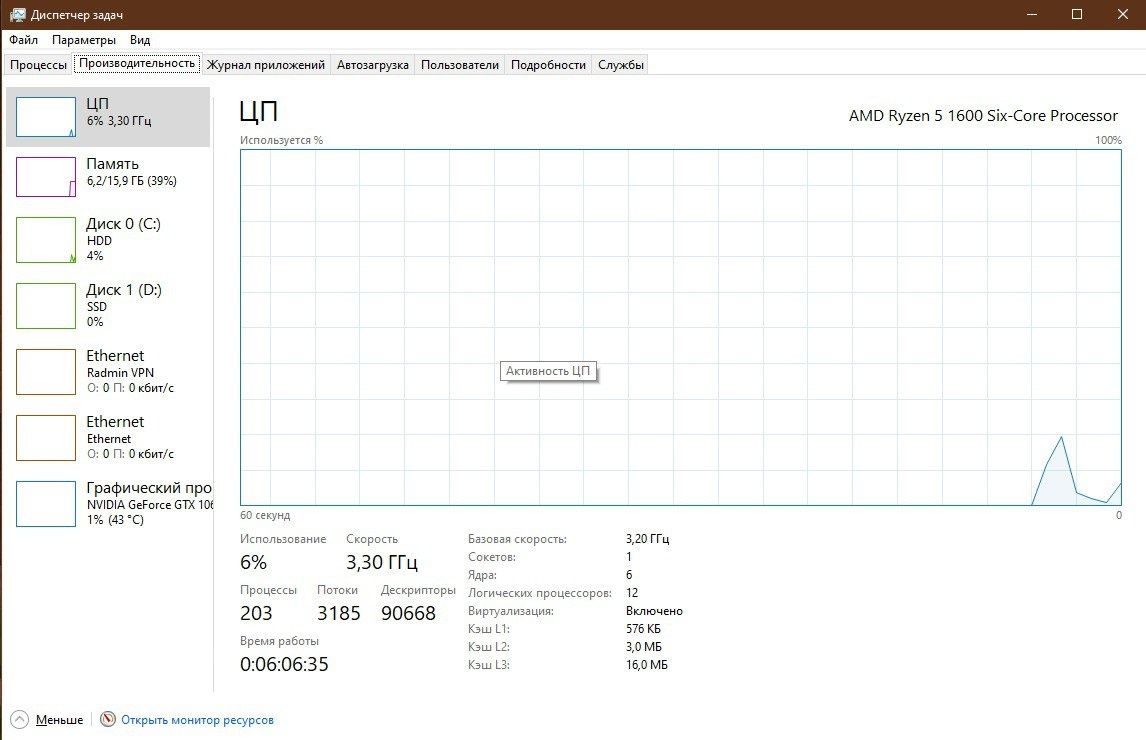Select the 'Производительность' tab
1146x740 pixels.
(137, 64)
